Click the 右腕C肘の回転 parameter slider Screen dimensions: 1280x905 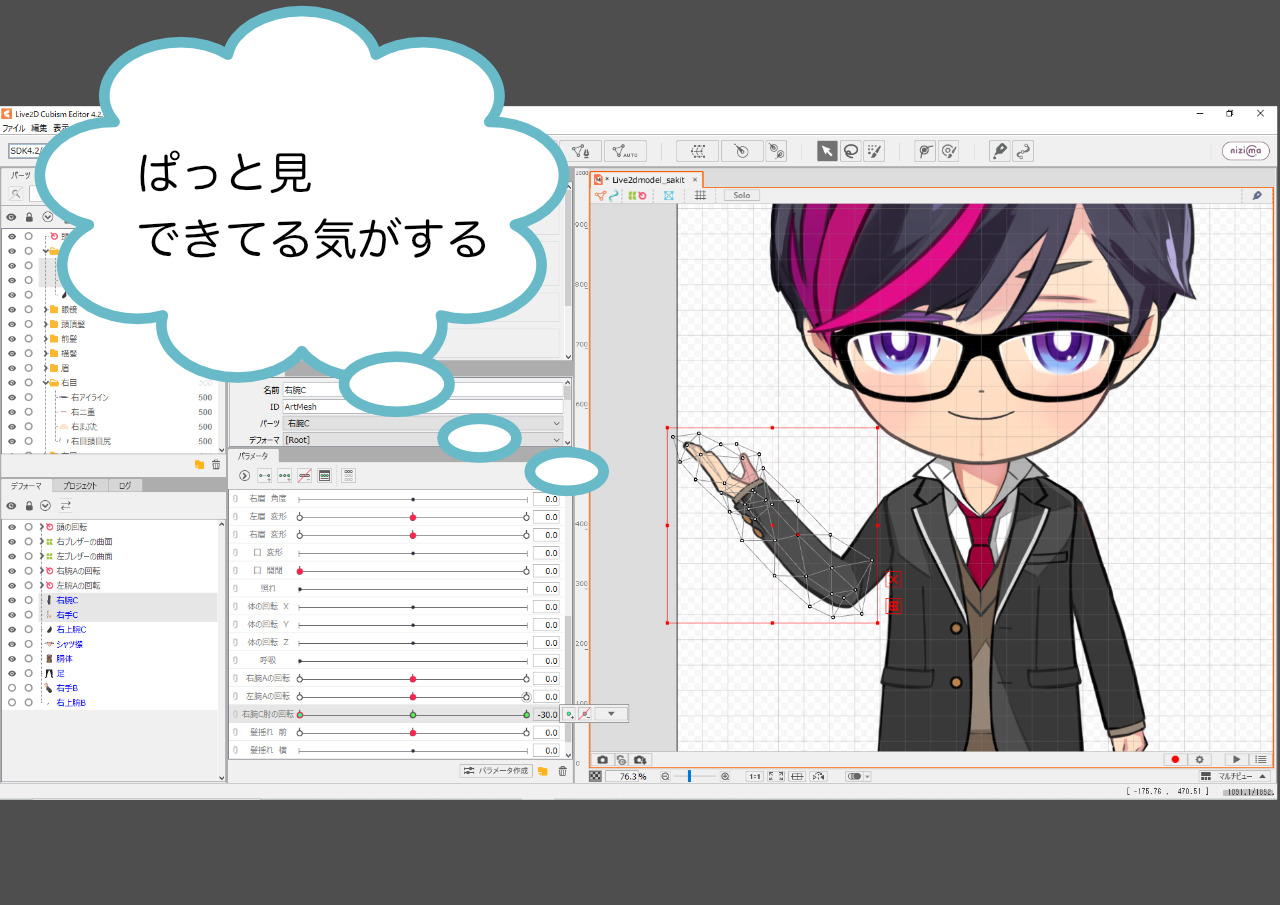[413, 715]
